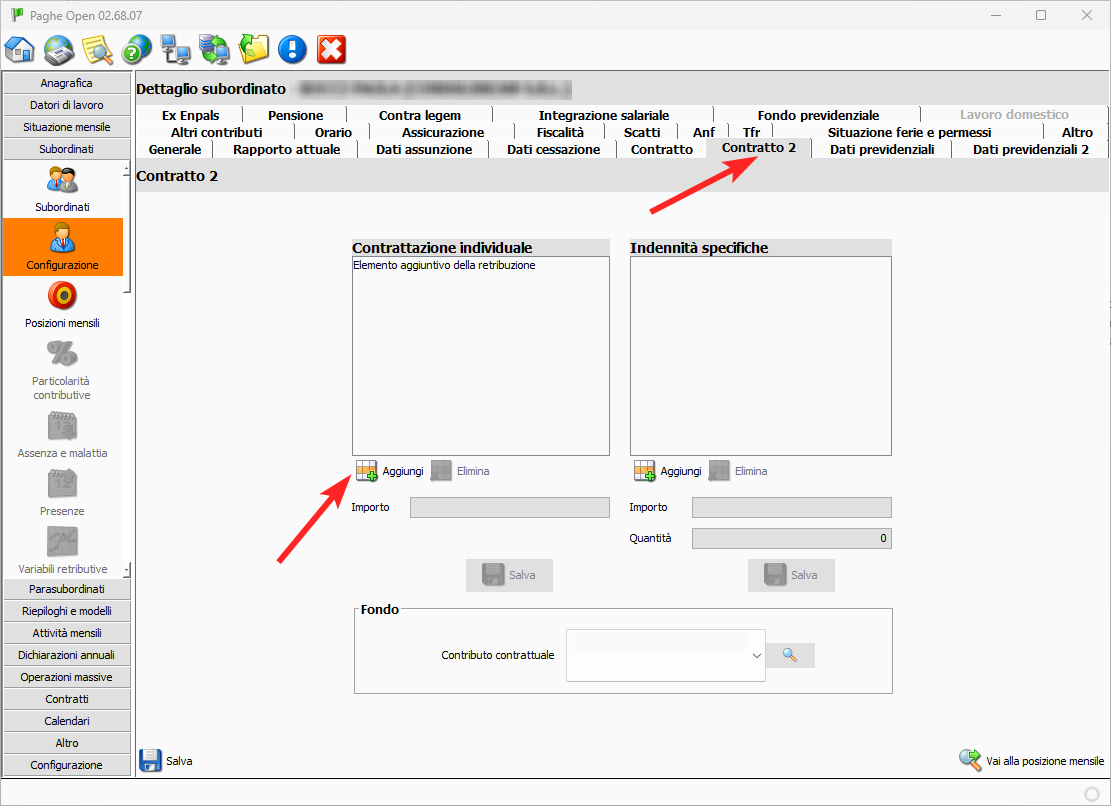Click the note with magnifier search icon
This screenshot has width=1111, height=806.
[97, 49]
